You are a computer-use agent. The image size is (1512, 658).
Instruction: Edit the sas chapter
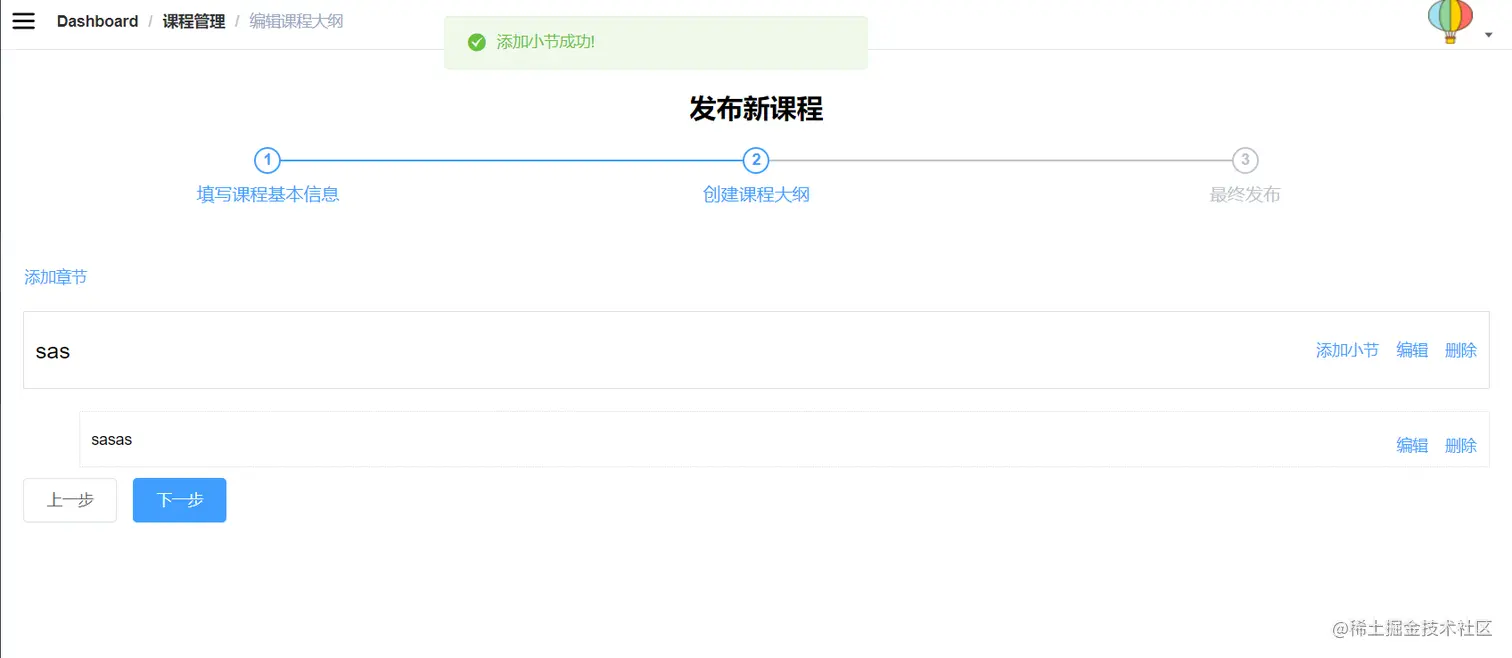tap(1412, 350)
